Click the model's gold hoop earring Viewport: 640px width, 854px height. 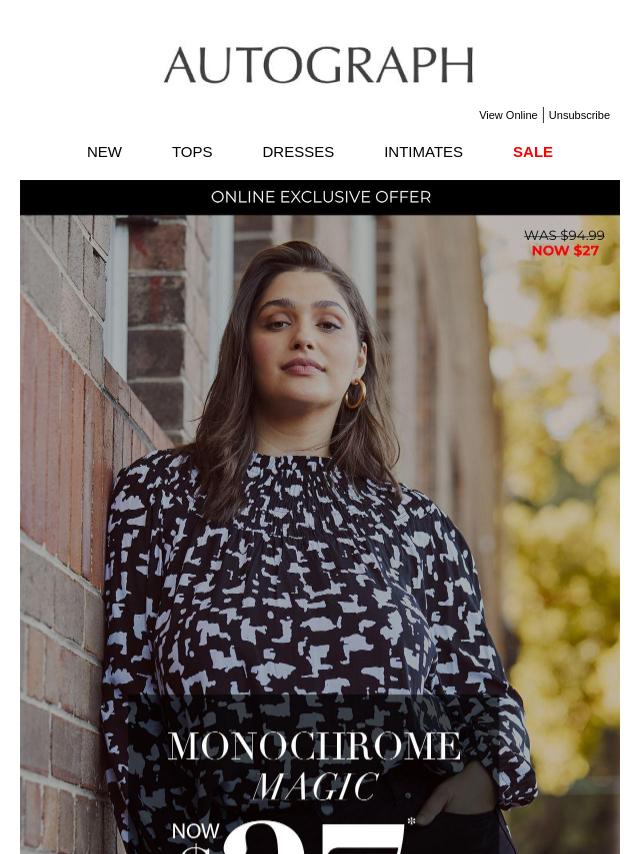[x=355, y=394]
